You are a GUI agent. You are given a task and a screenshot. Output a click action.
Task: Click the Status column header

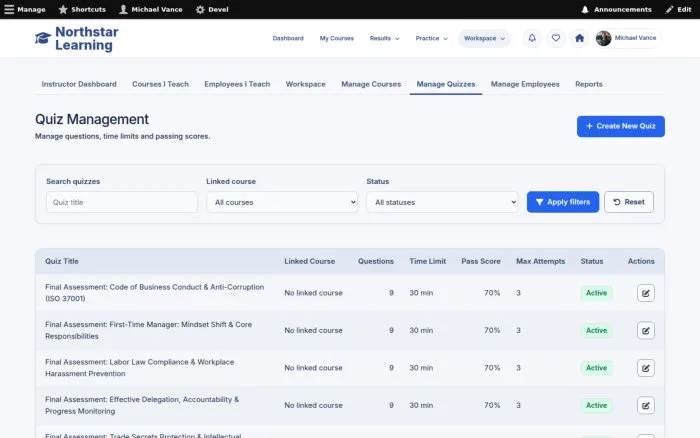[592, 261]
